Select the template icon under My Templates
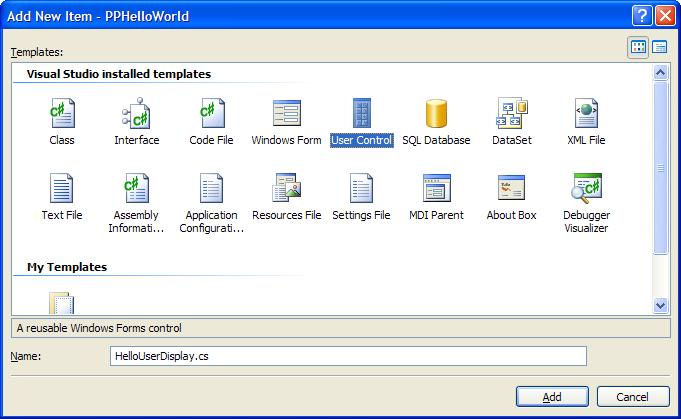The image size is (681, 419). click(61, 303)
